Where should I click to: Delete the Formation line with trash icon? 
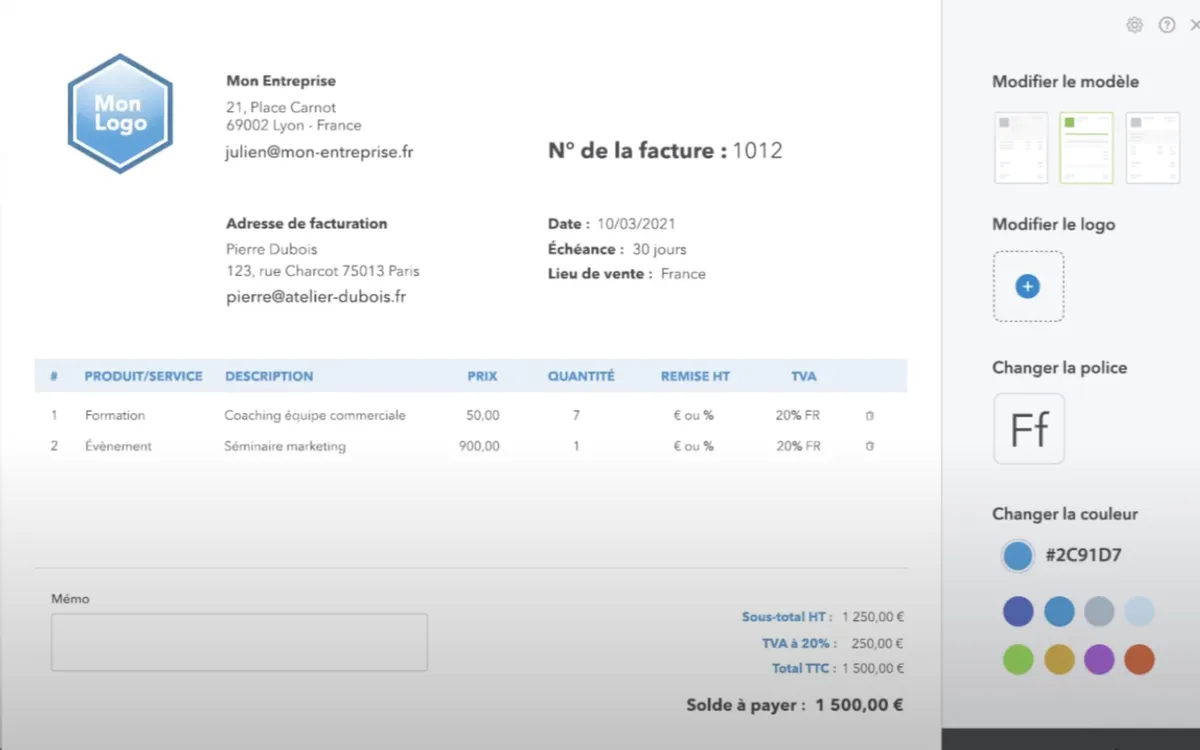[869, 415]
